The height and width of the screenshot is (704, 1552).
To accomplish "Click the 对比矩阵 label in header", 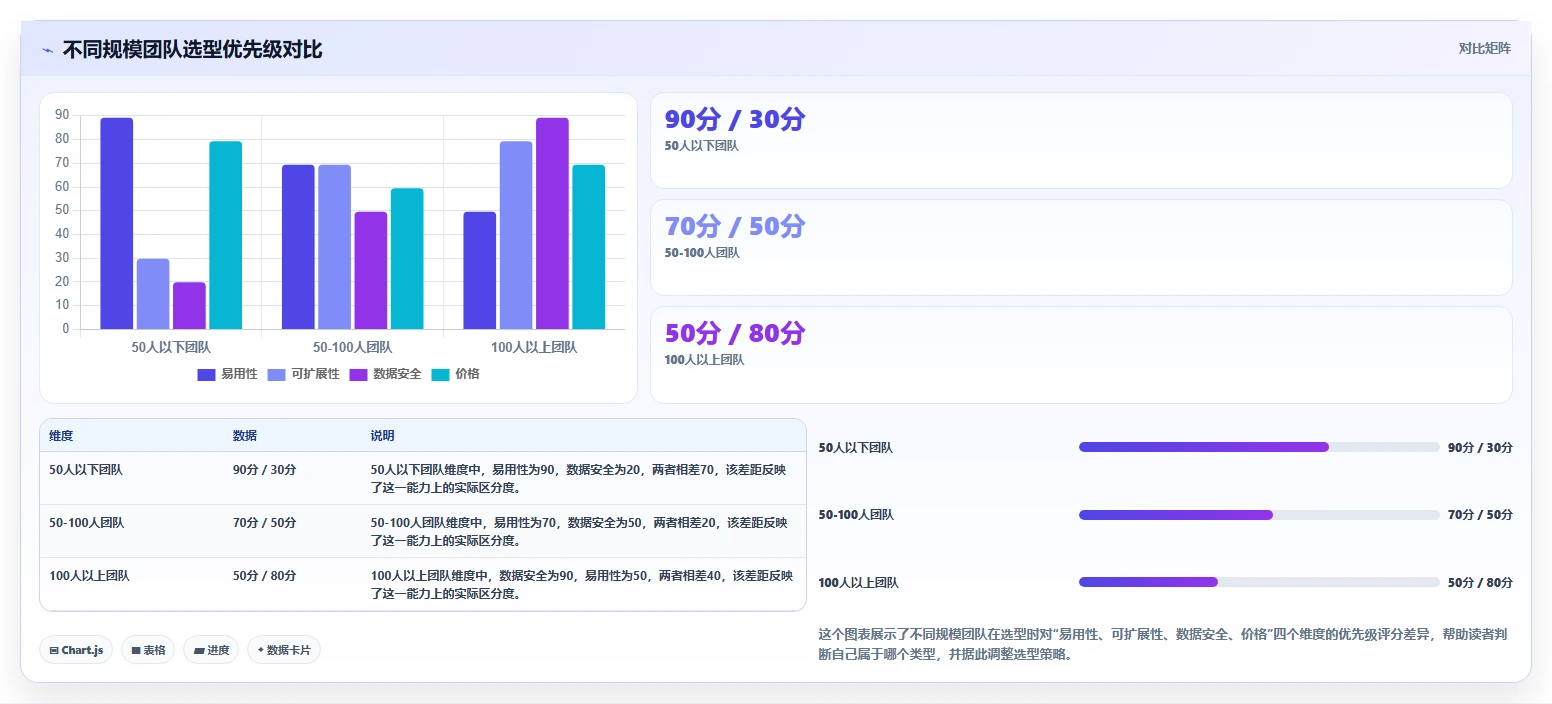I will [1485, 48].
